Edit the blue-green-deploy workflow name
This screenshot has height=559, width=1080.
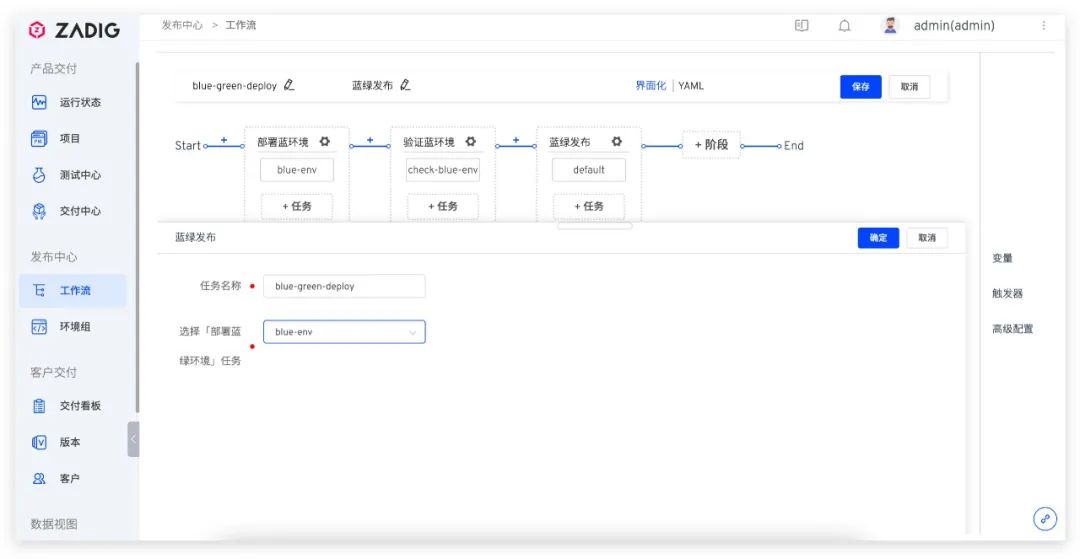tap(289, 85)
